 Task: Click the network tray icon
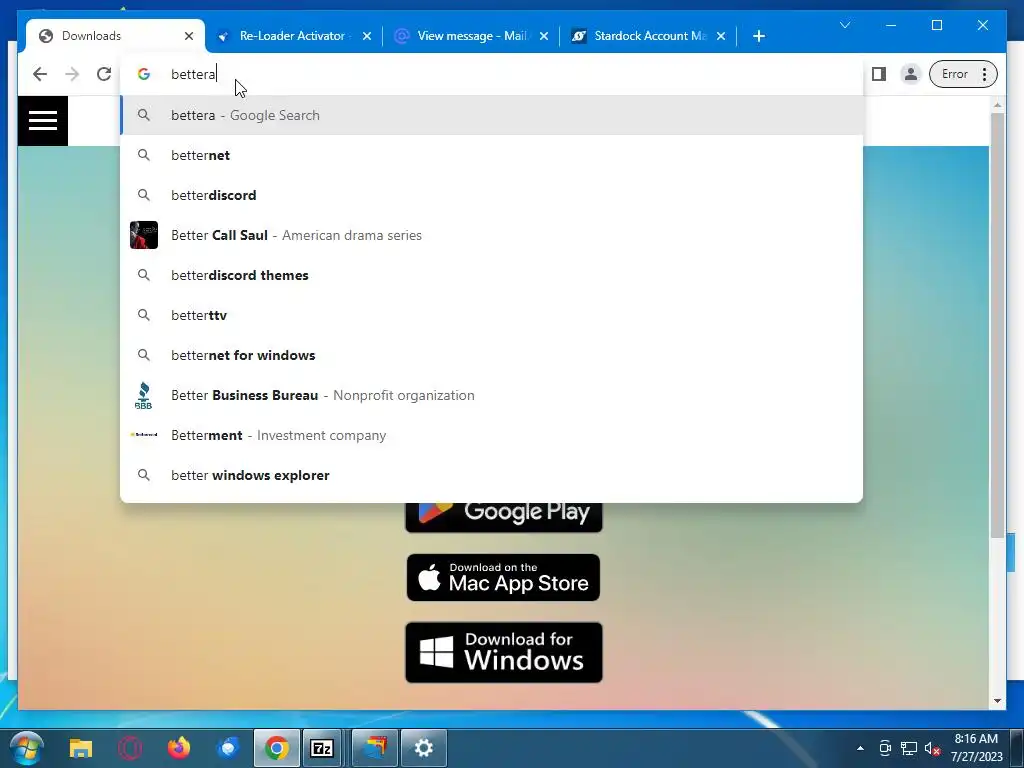[x=909, y=748]
